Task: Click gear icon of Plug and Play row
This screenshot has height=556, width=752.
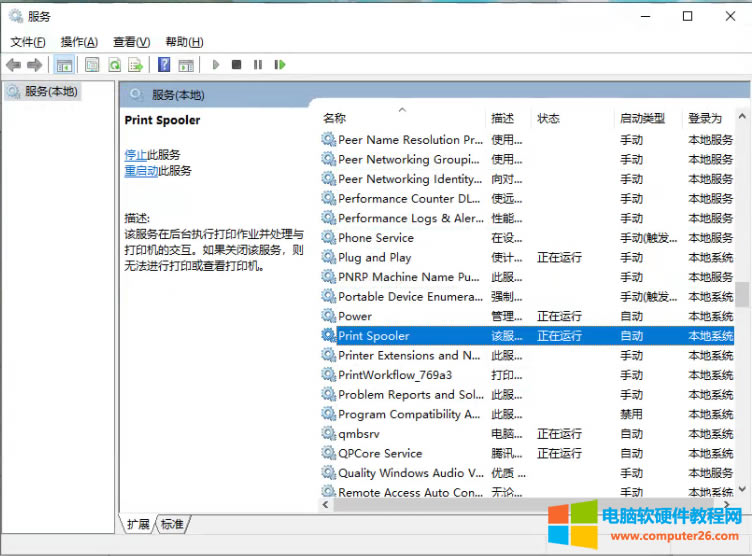Action: tap(329, 257)
